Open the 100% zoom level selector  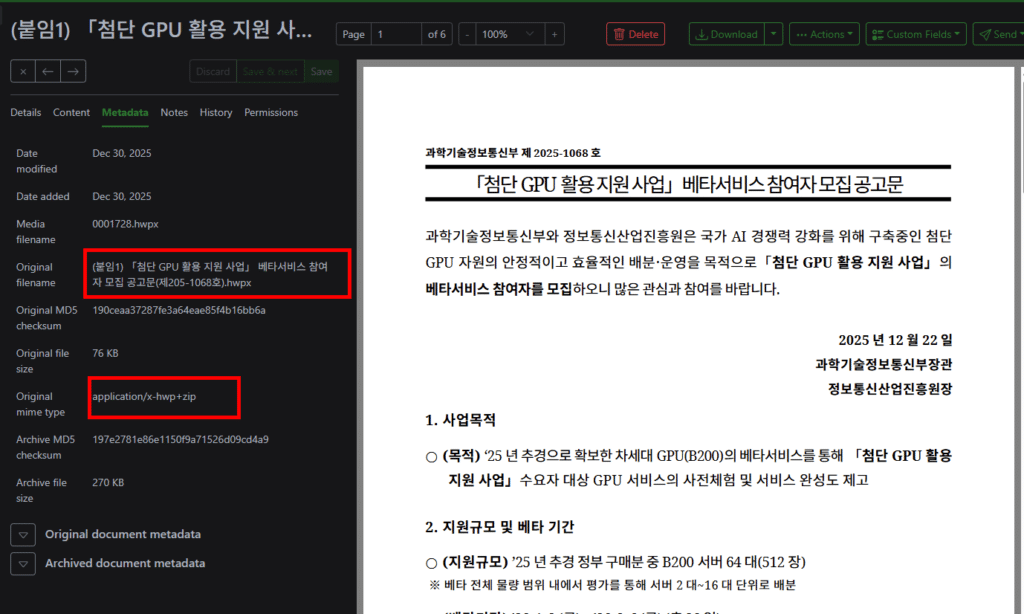[x=509, y=34]
